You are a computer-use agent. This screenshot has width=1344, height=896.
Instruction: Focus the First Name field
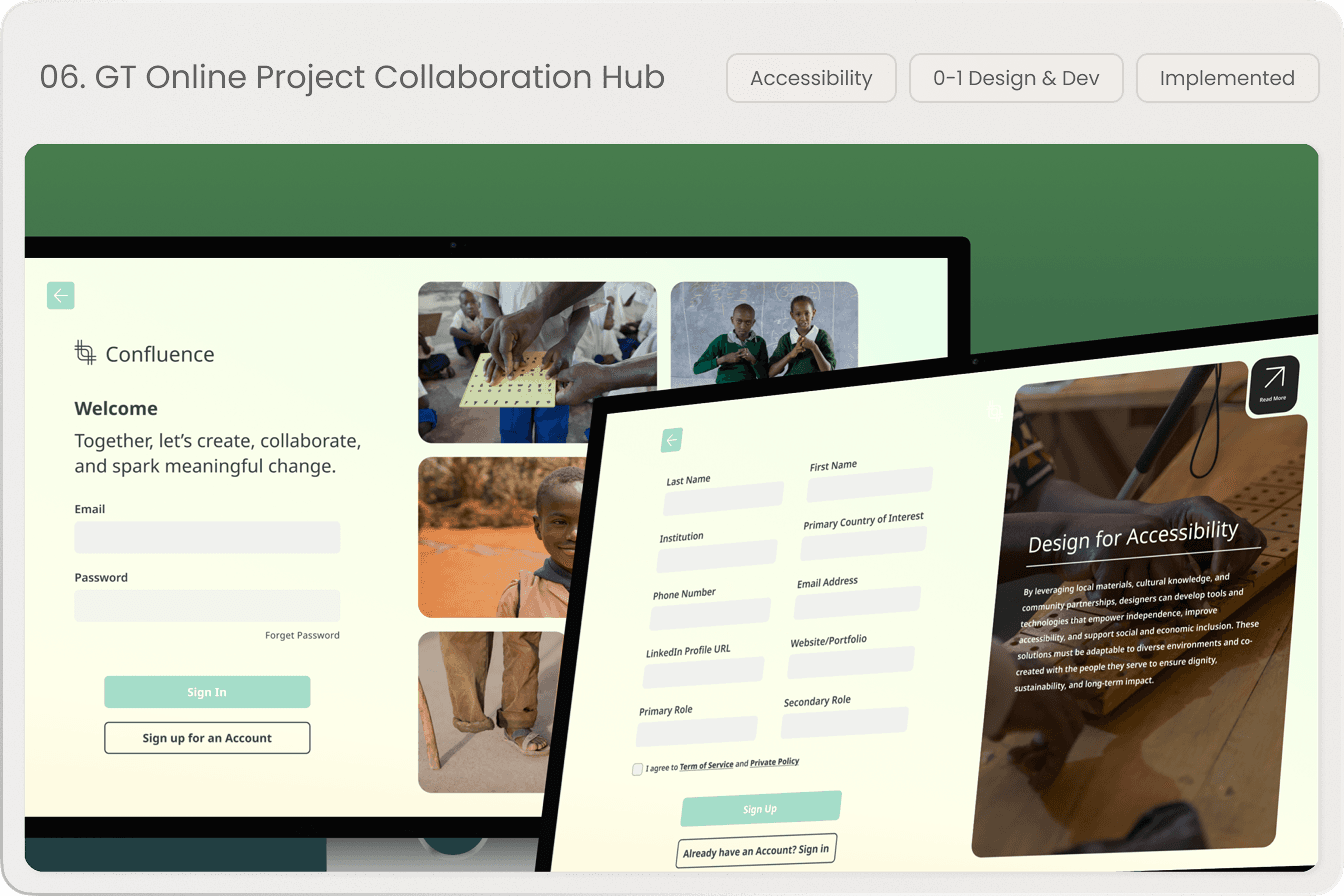click(869, 484)
